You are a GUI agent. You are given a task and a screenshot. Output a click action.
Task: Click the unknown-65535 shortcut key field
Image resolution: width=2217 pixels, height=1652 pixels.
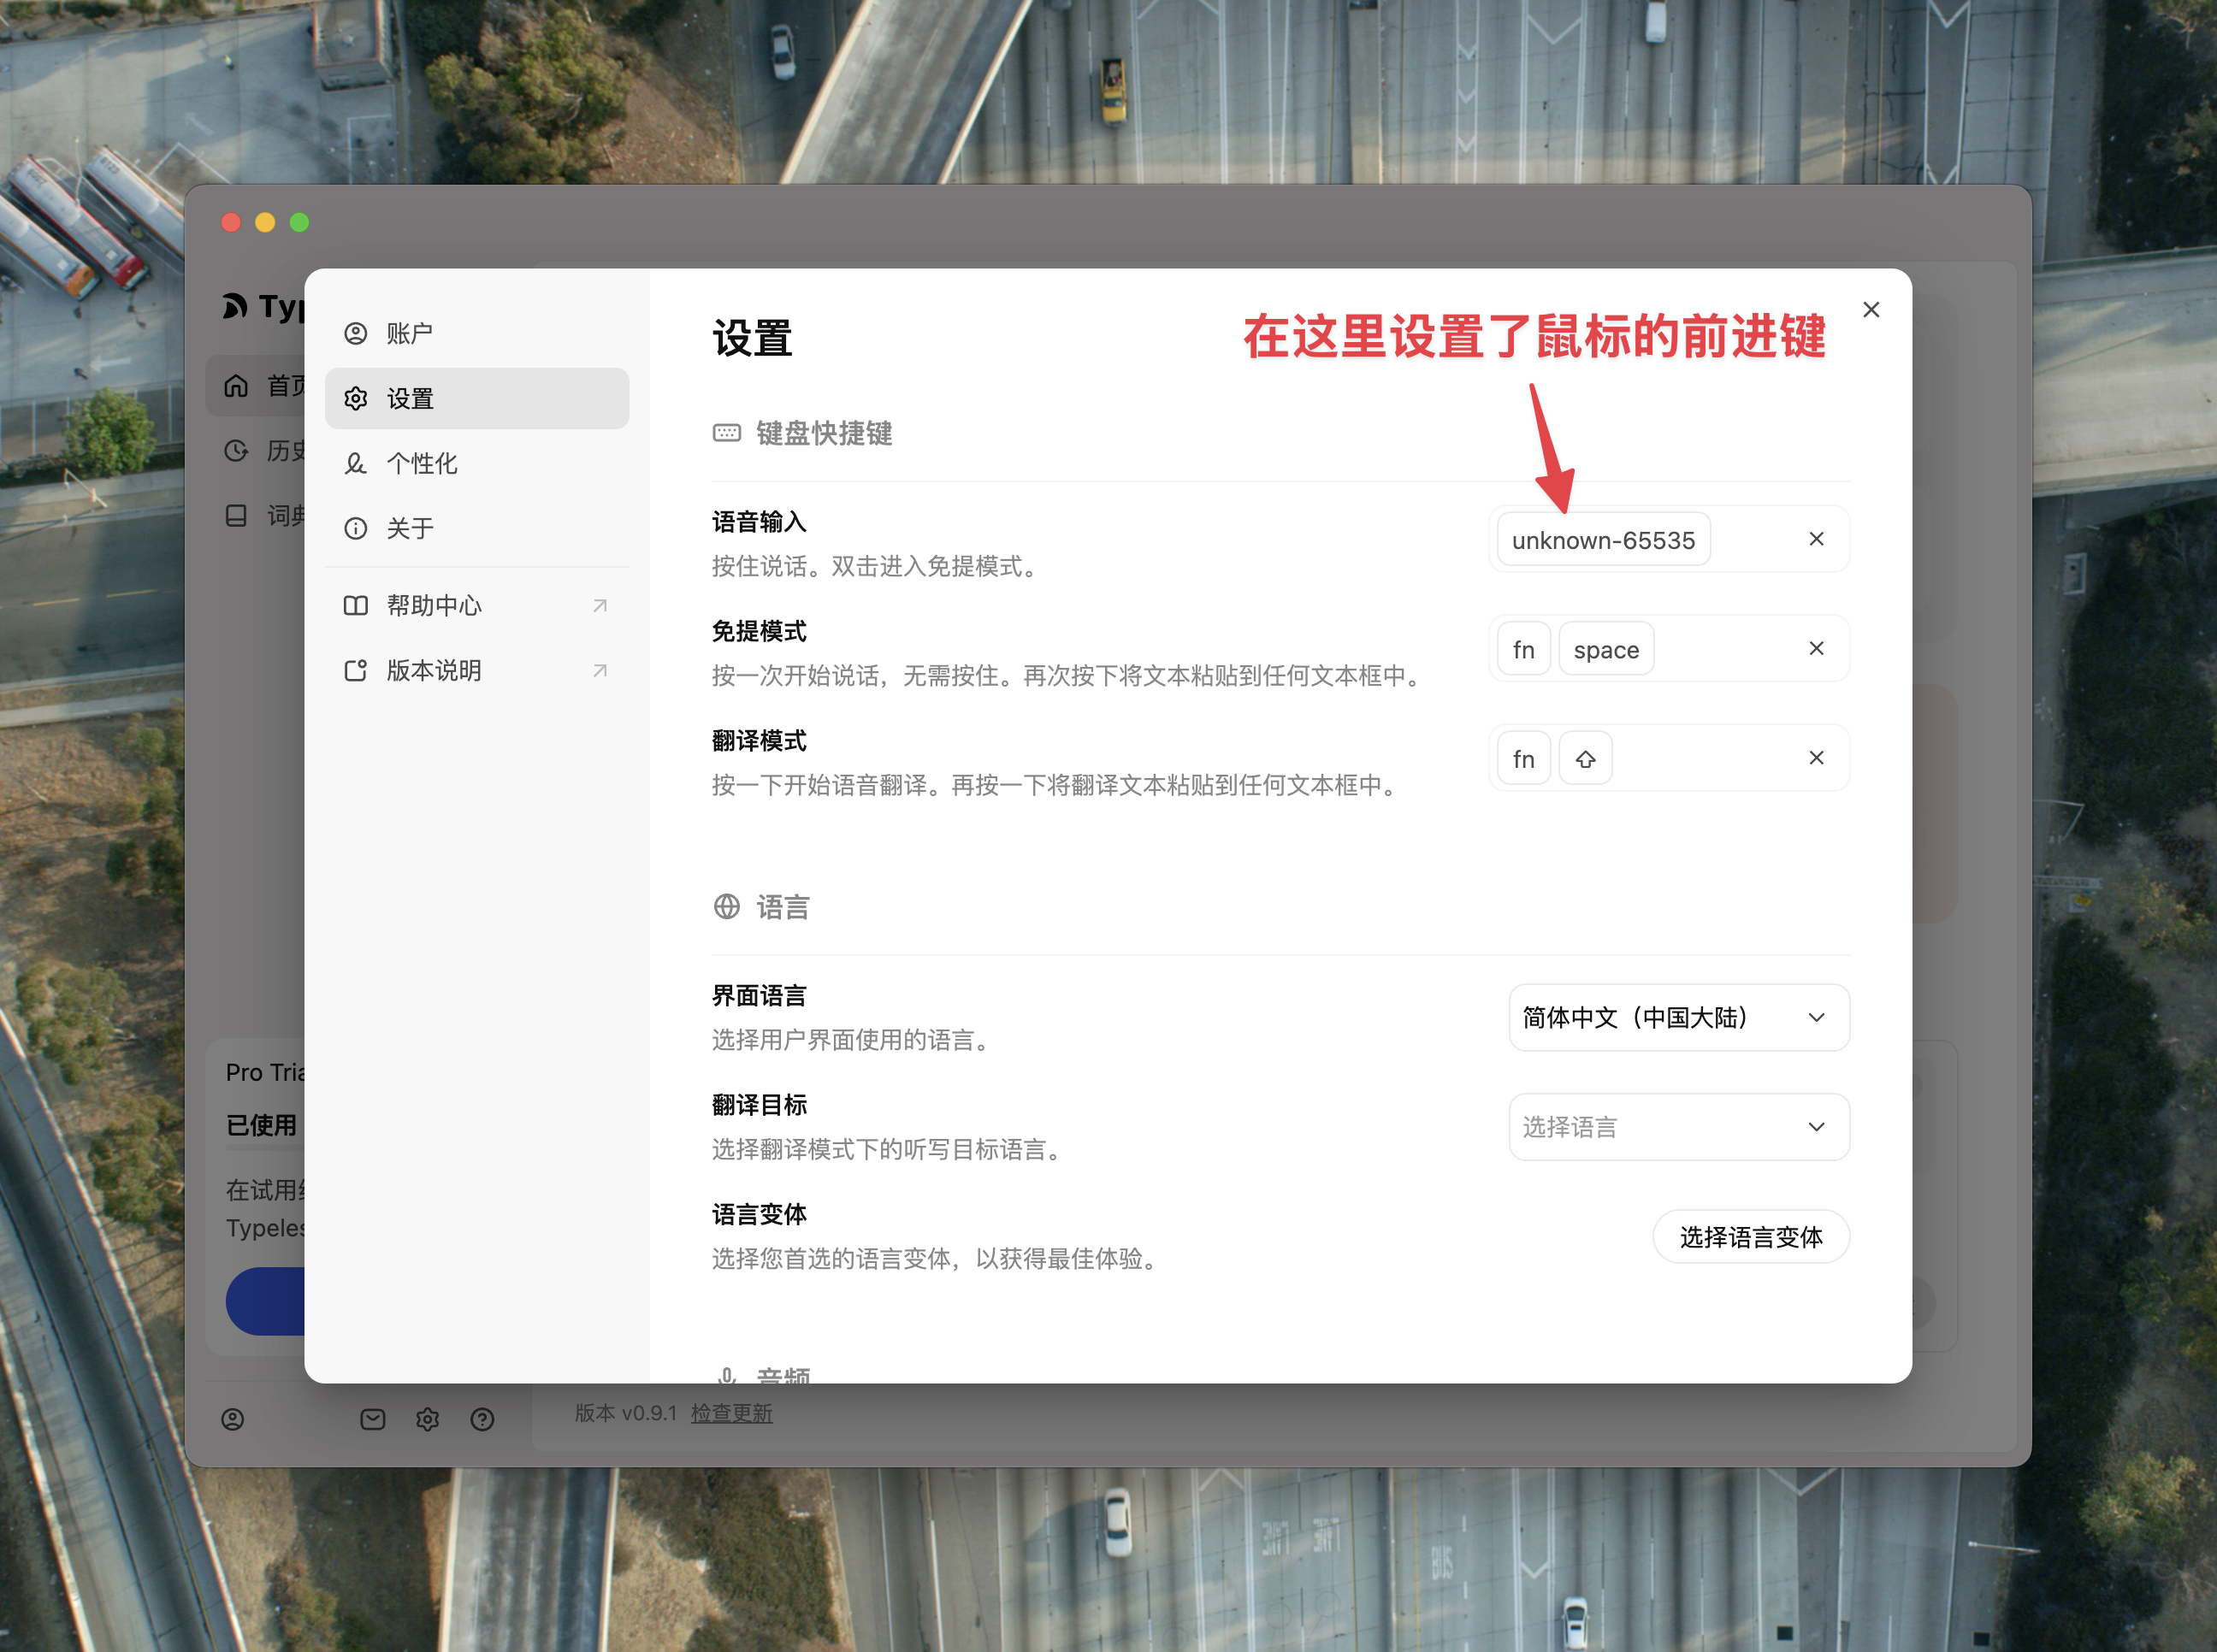point(1603,540)
